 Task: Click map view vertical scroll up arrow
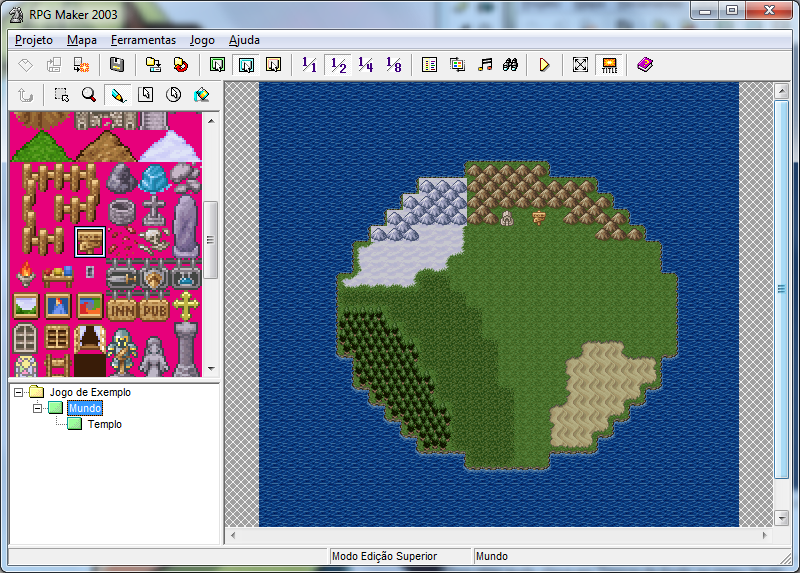coord(782,91)
